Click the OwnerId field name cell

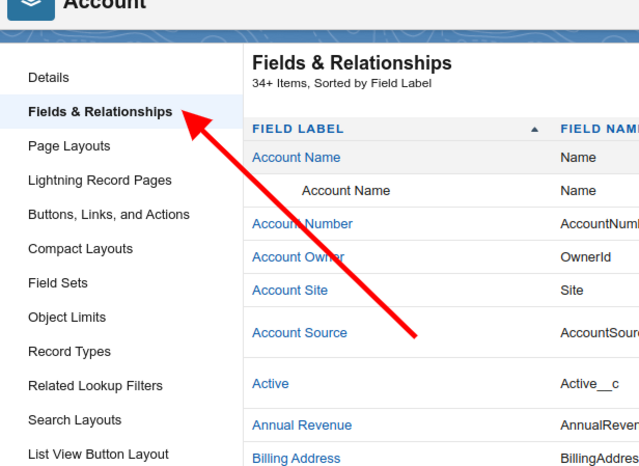(586, 257)
